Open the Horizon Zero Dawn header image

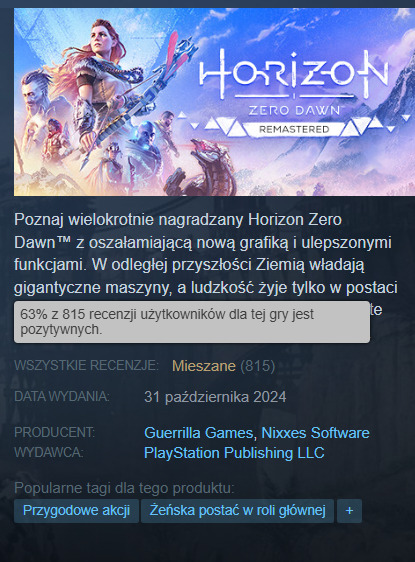tap(214, 102)
